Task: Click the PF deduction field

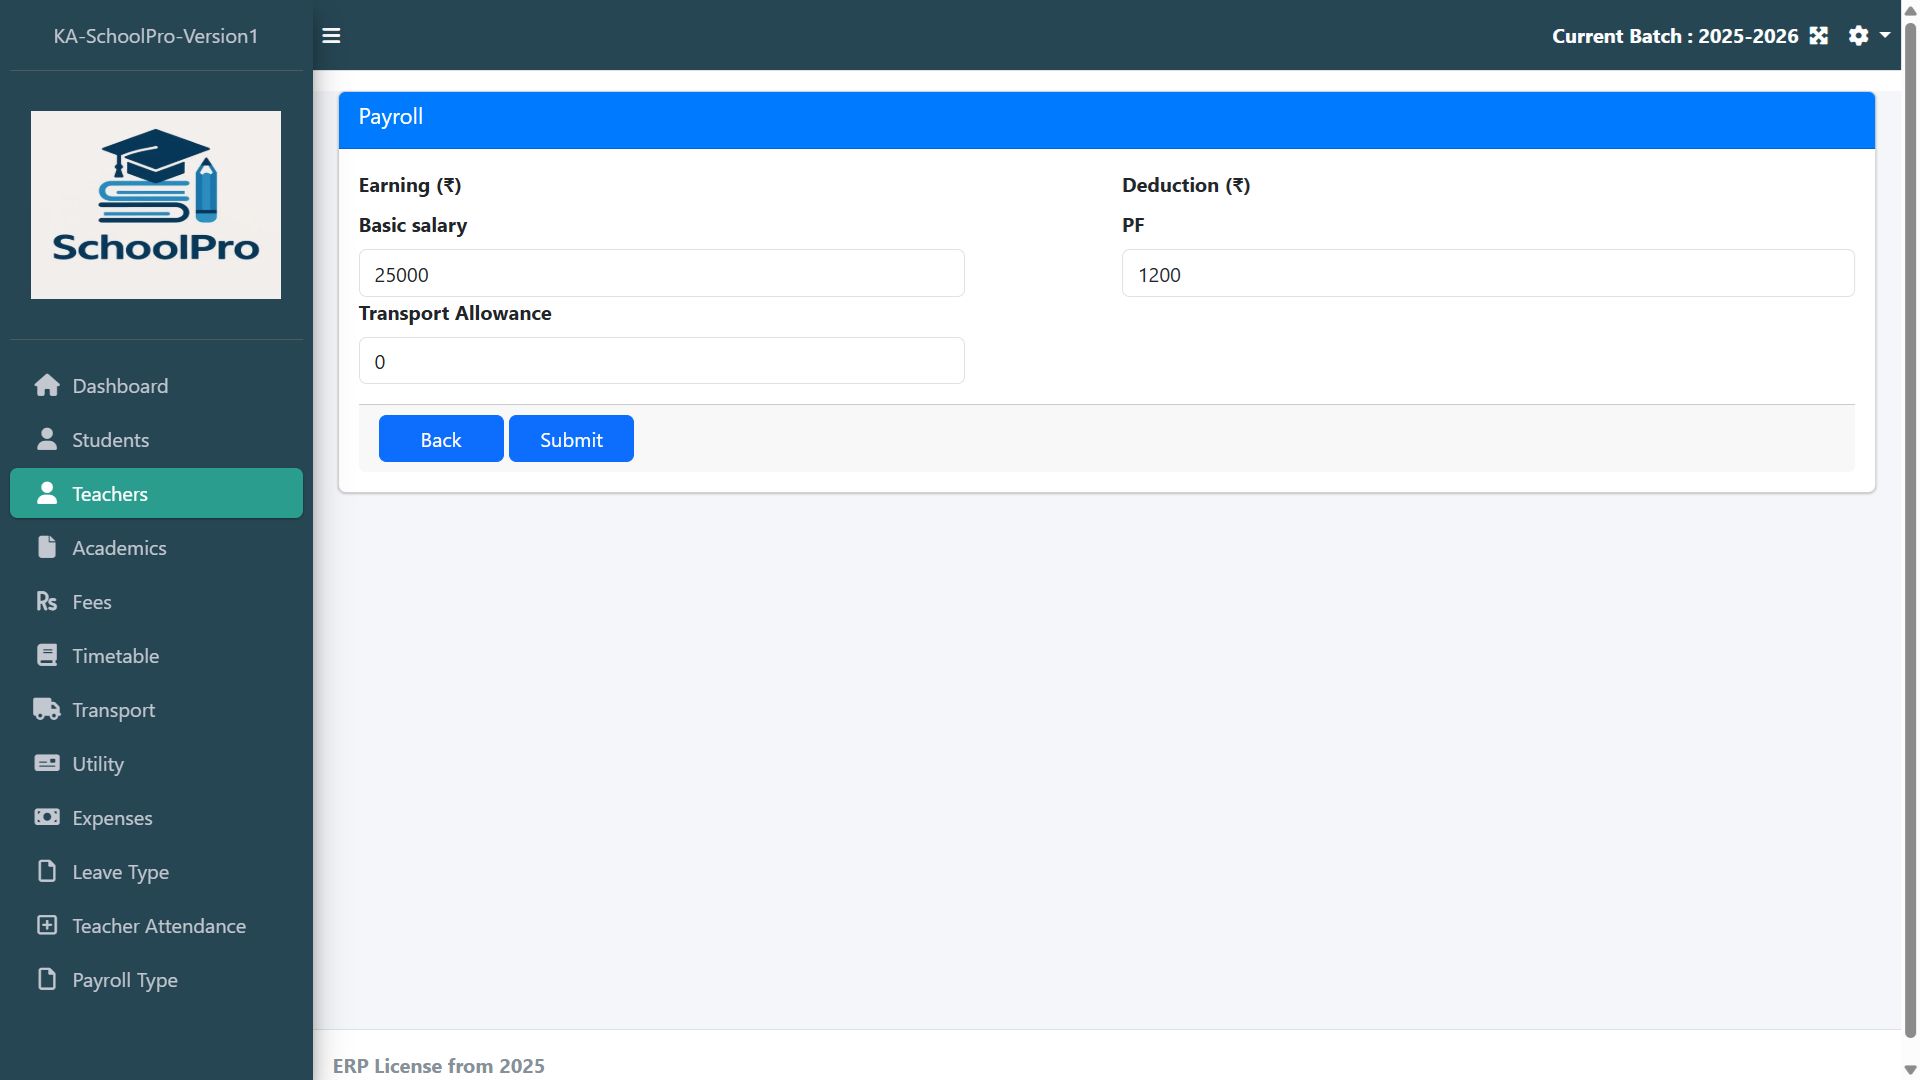Action: pyautogui.click(x=1487, y=274)
